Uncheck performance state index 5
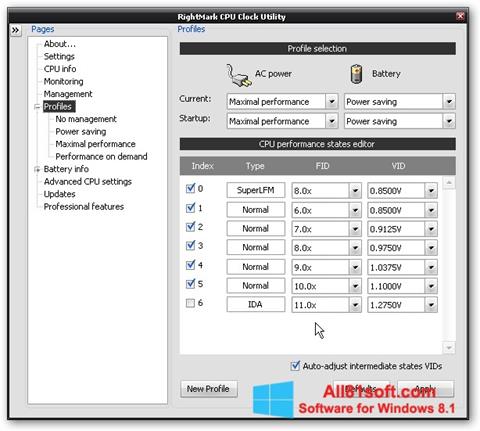The height and width of the screenshot is (431, 480). pyautogui.click(x=190, y=284)
